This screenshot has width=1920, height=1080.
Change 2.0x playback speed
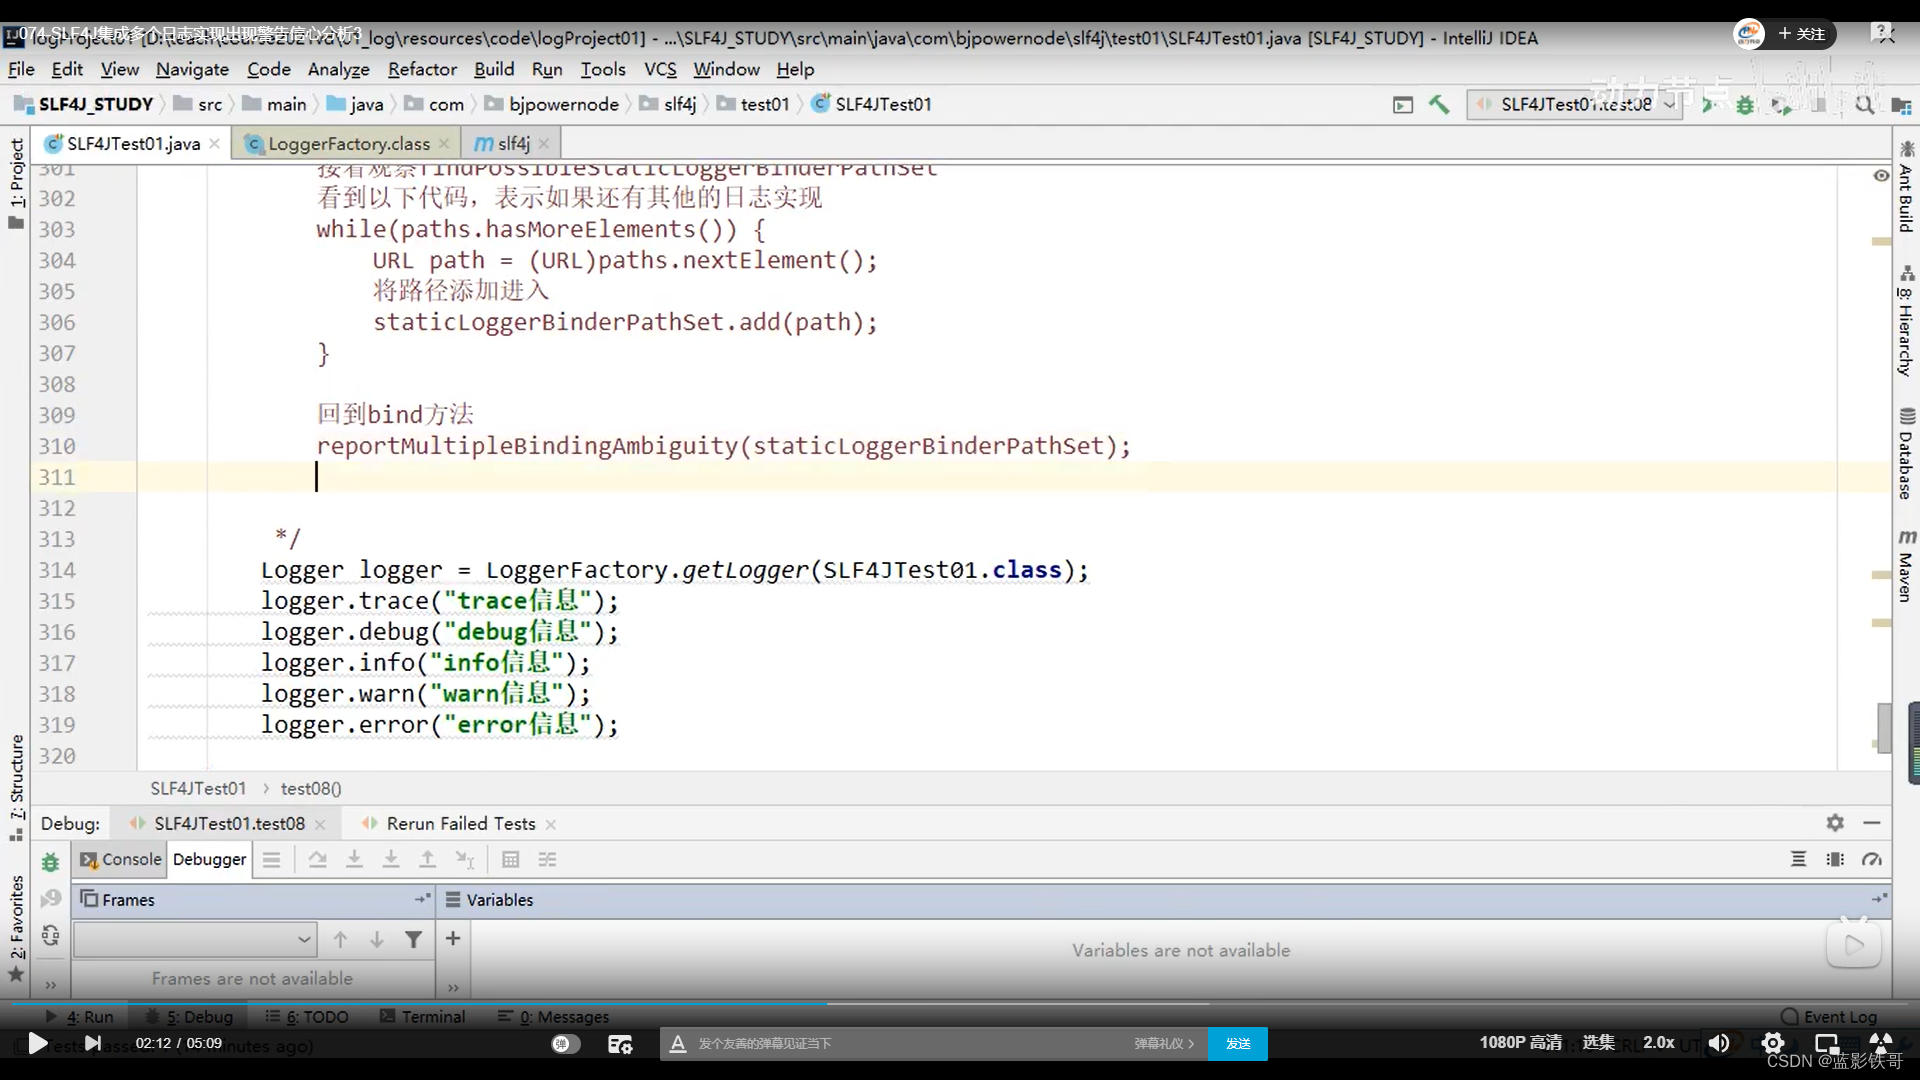point(1658,1042)
